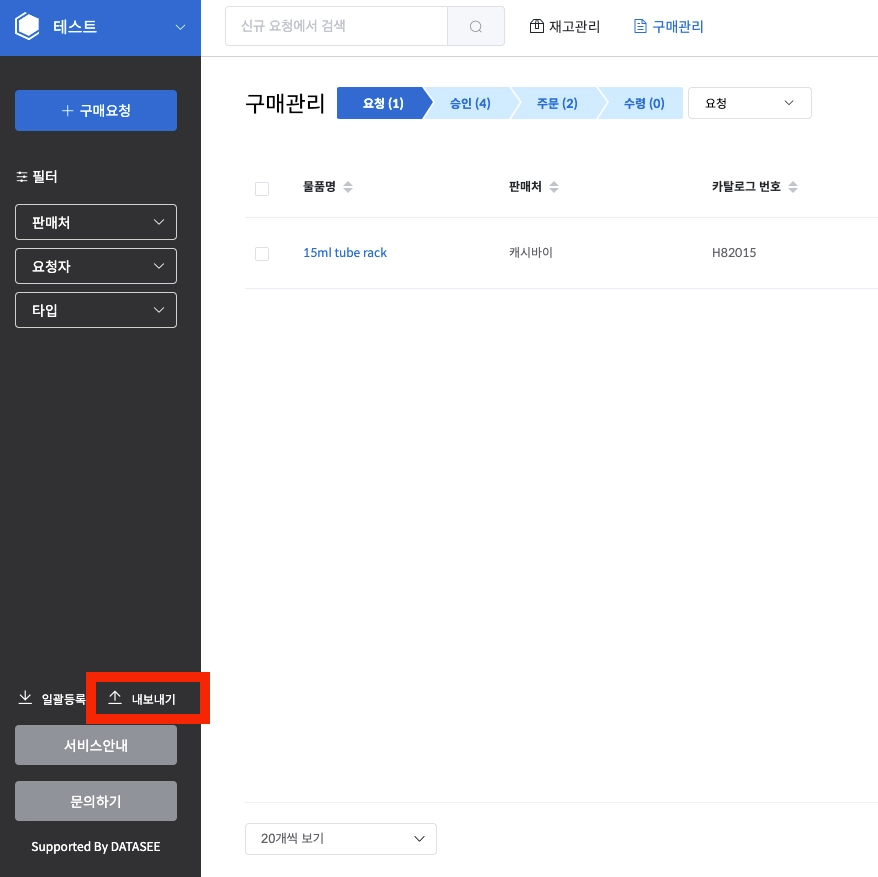This screenshot has width=878, height=877.
Task: Open the 15ml tube rack link
Action: point(345,253)
